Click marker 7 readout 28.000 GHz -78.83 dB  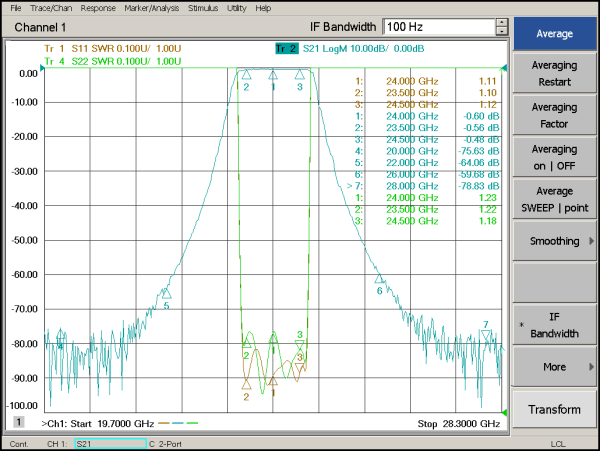pos(423,186)
